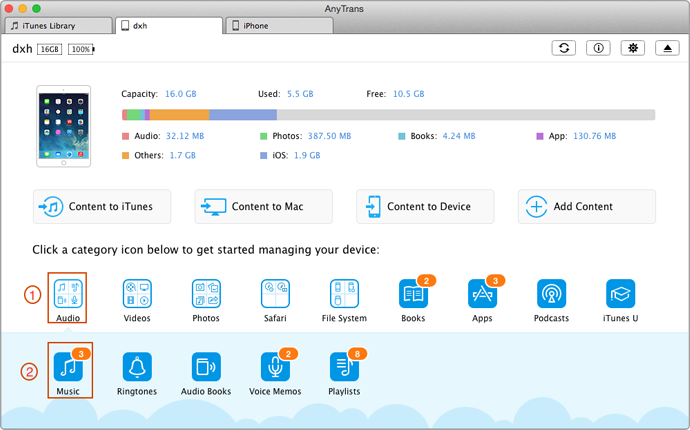Click the Audio size 32.12 MB
Viewport: 690px width, 430px height.
coord(185,136)
